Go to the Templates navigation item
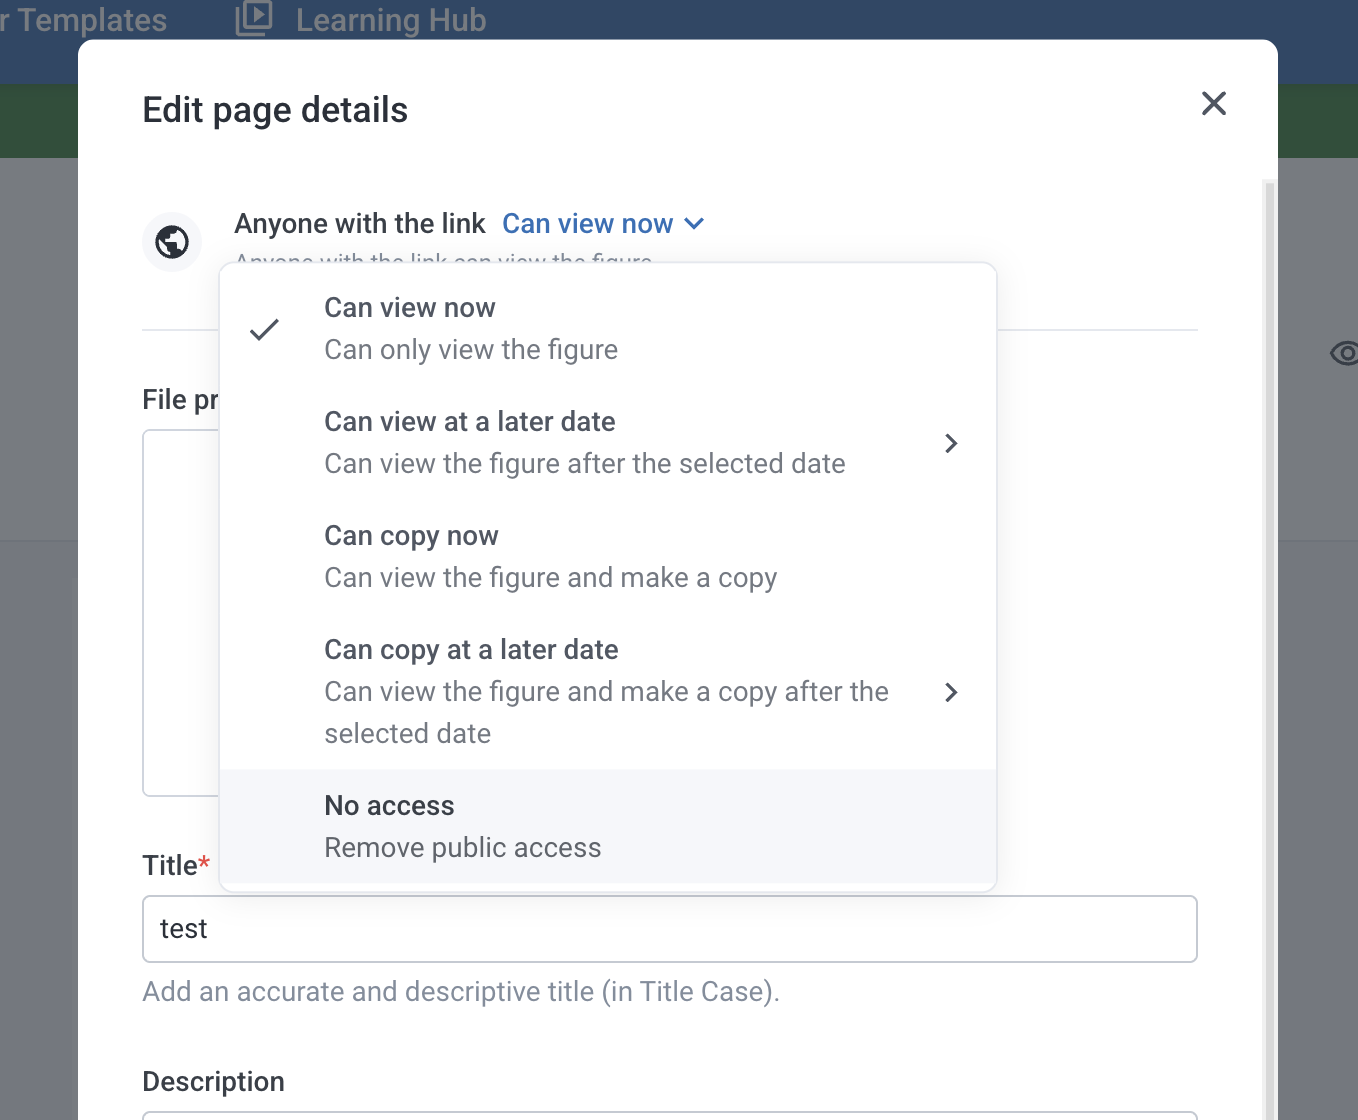Image resolution: width=1358 pixels, height=1120 pixels. (90, 20)
